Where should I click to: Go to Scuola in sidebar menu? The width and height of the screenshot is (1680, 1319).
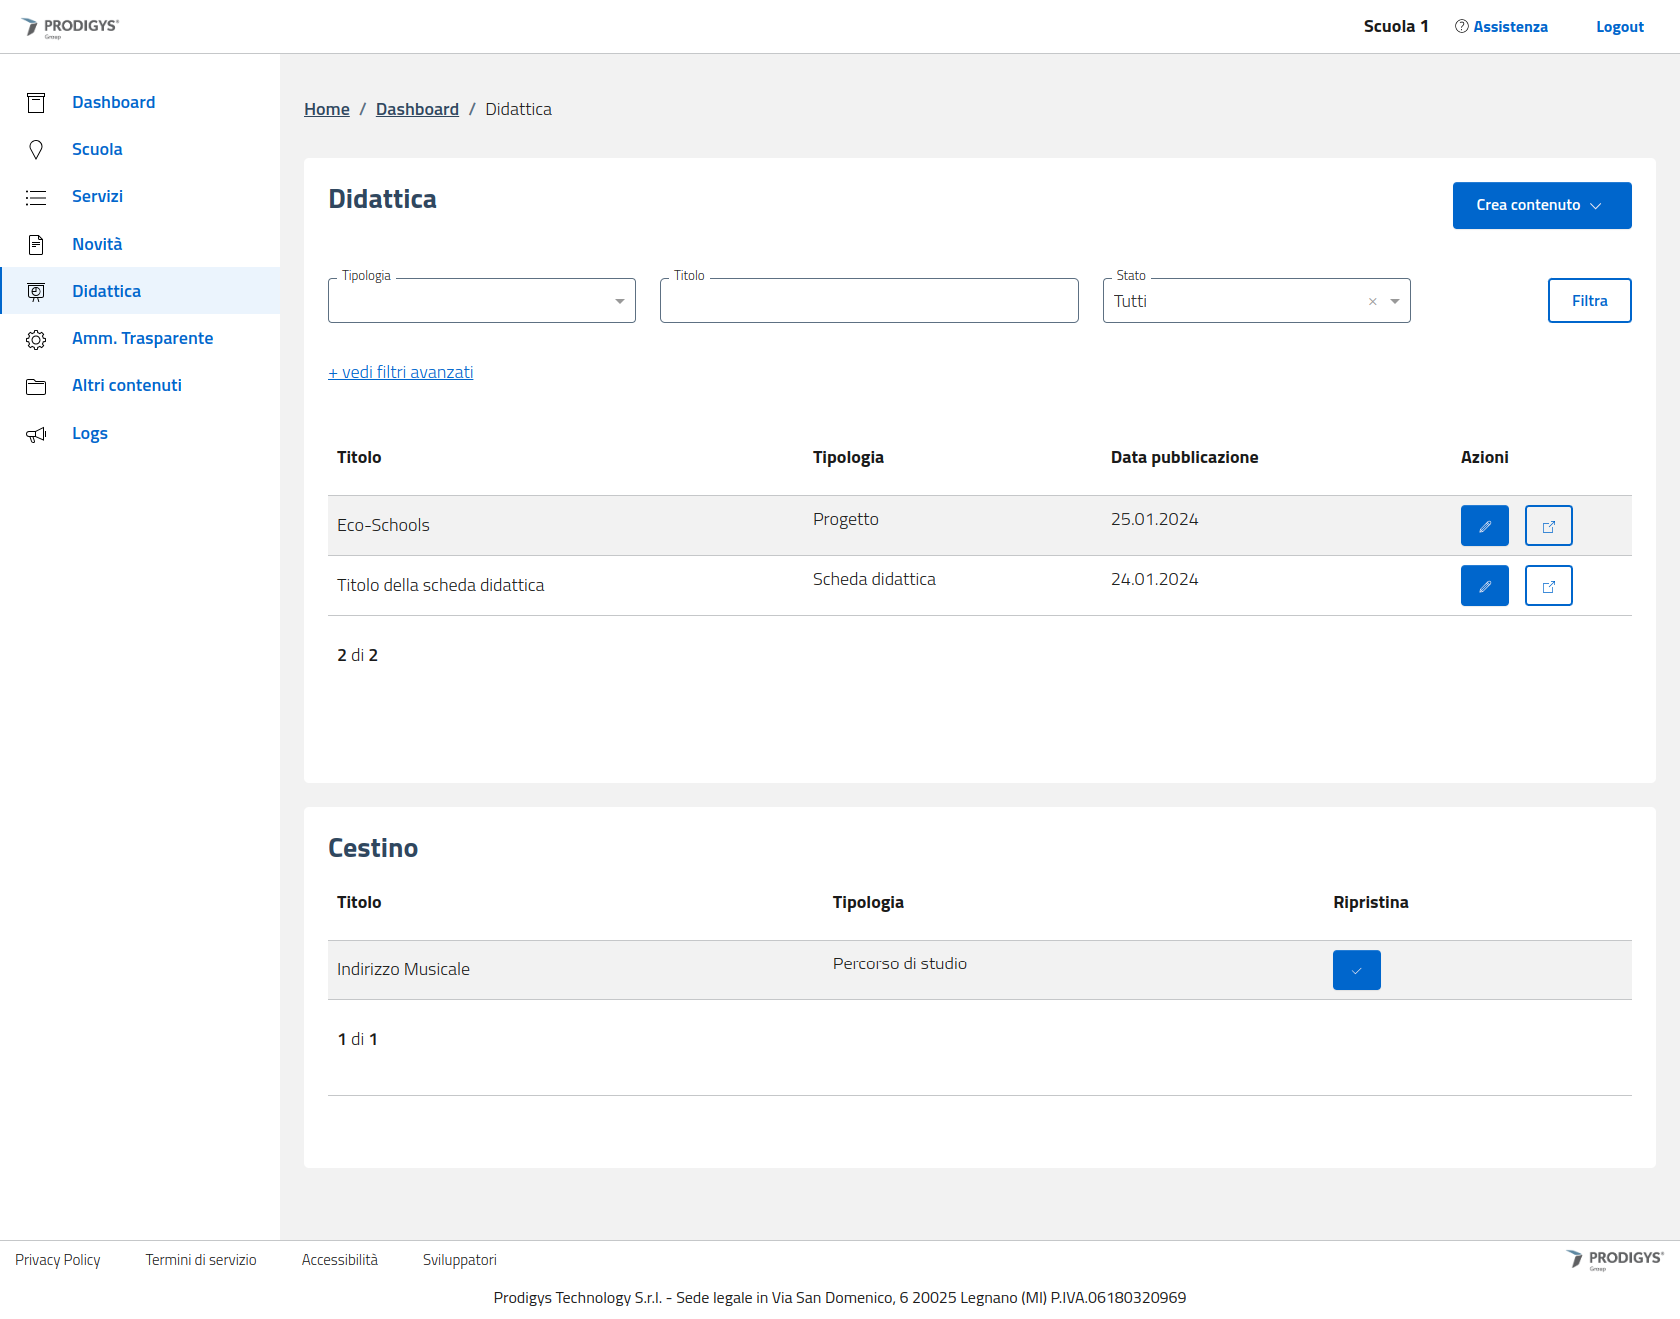[97, 149]
